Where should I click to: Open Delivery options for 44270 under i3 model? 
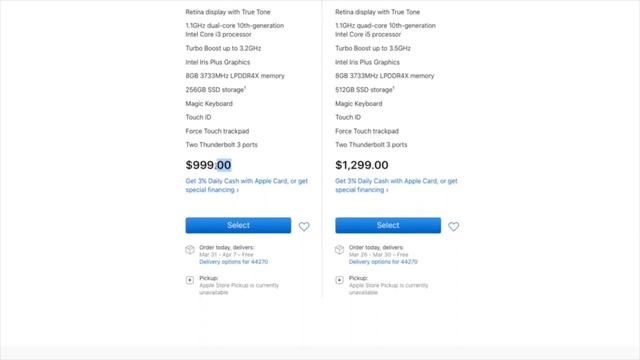click(x=233, y=262)
